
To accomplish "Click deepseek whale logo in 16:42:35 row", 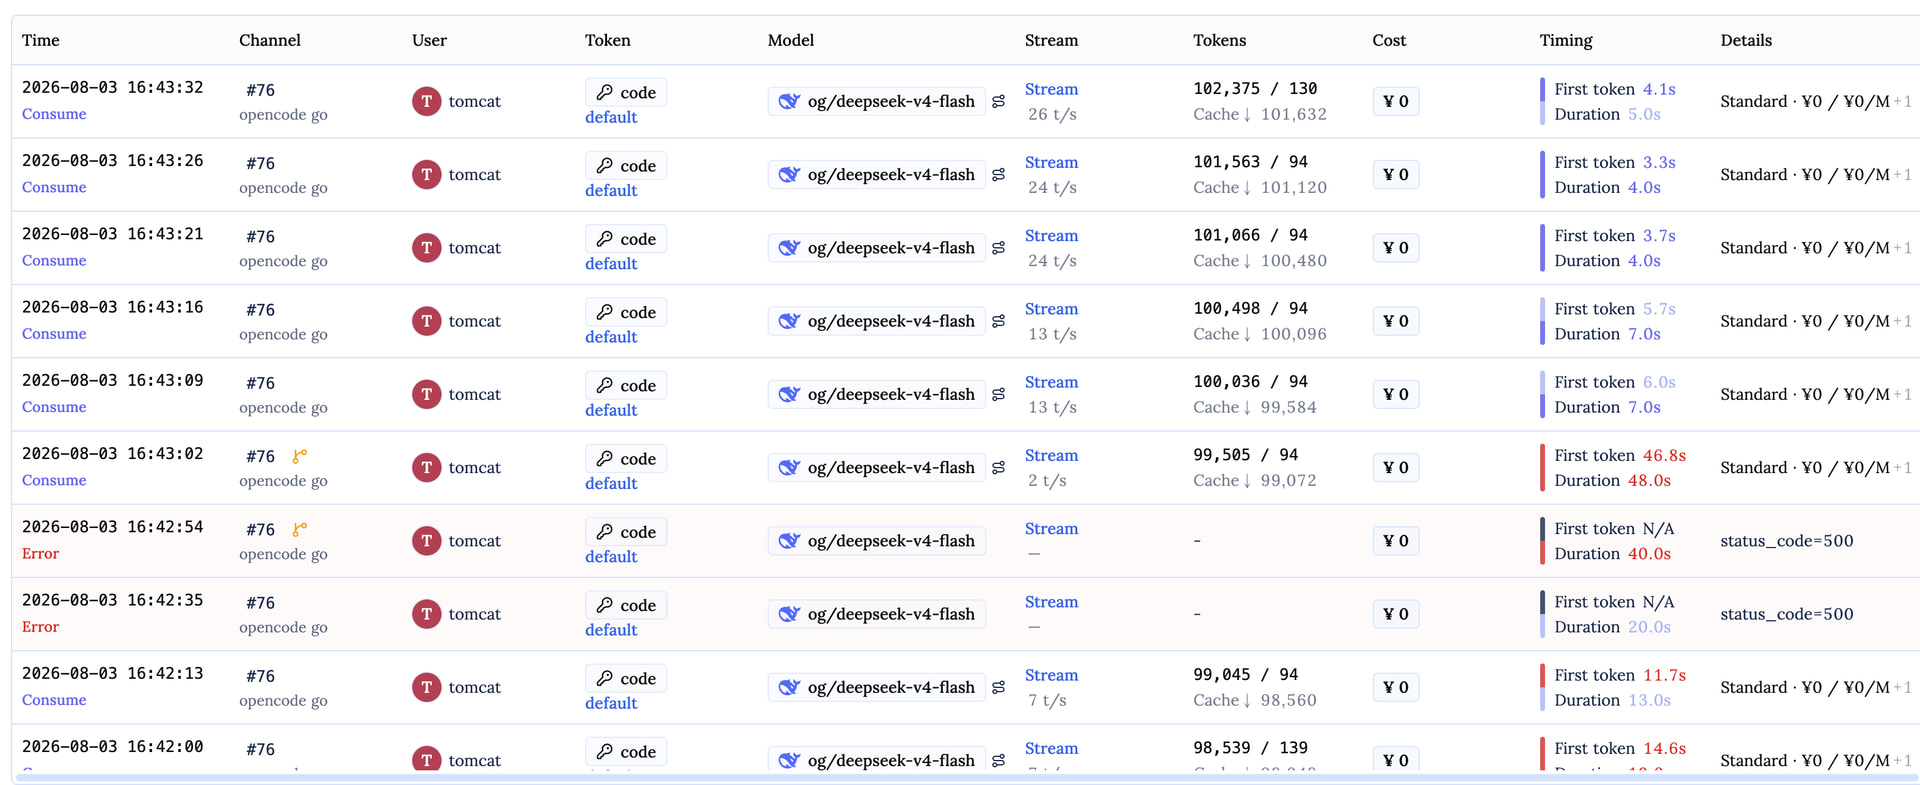I will coord(789,614).
